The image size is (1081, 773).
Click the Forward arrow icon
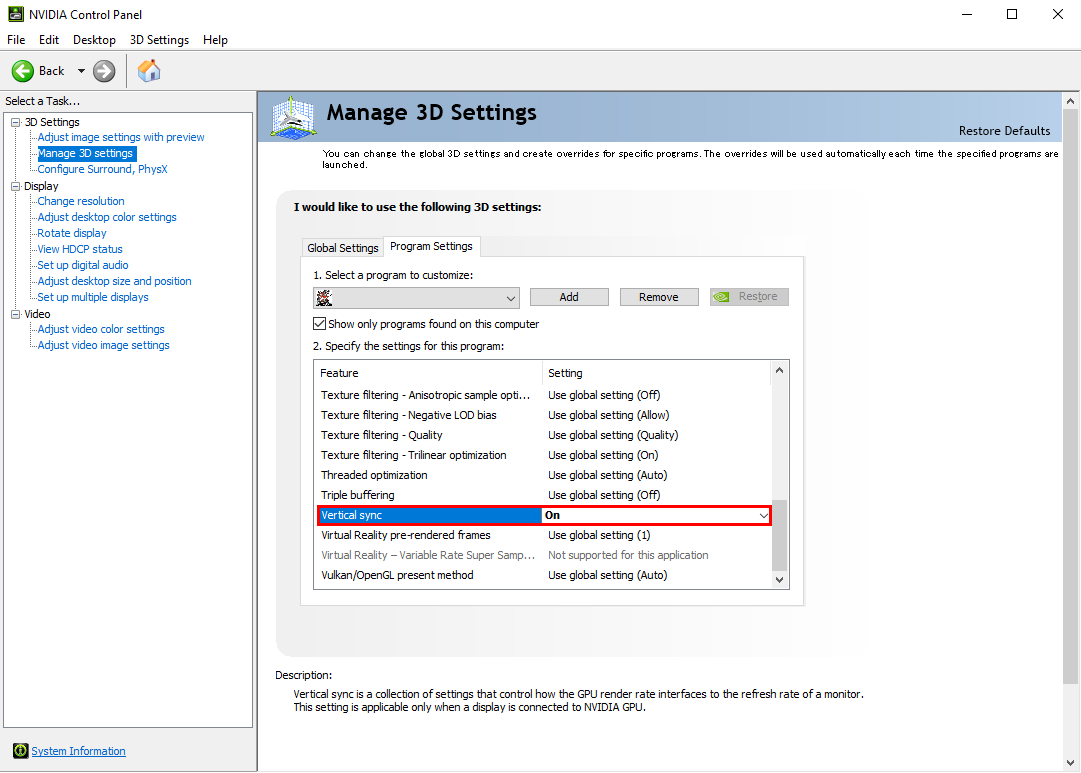pyautogui.click(x=104, y=71)
